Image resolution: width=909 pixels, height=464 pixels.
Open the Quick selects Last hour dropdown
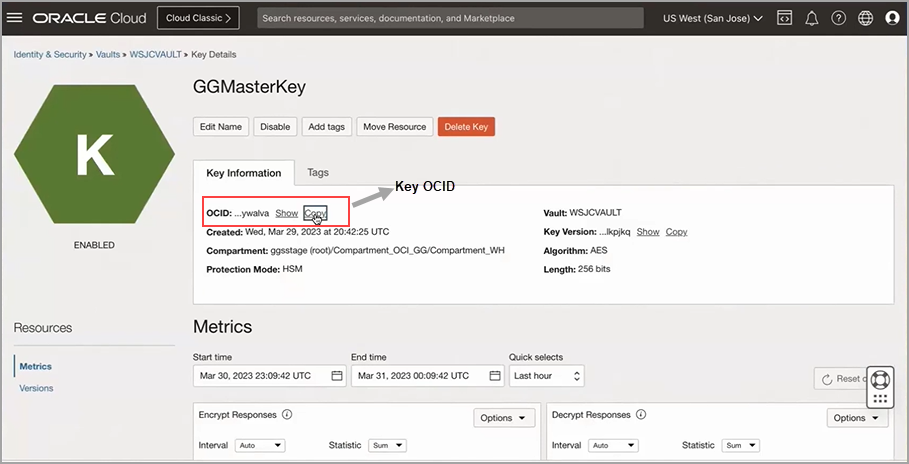[547, 376]
